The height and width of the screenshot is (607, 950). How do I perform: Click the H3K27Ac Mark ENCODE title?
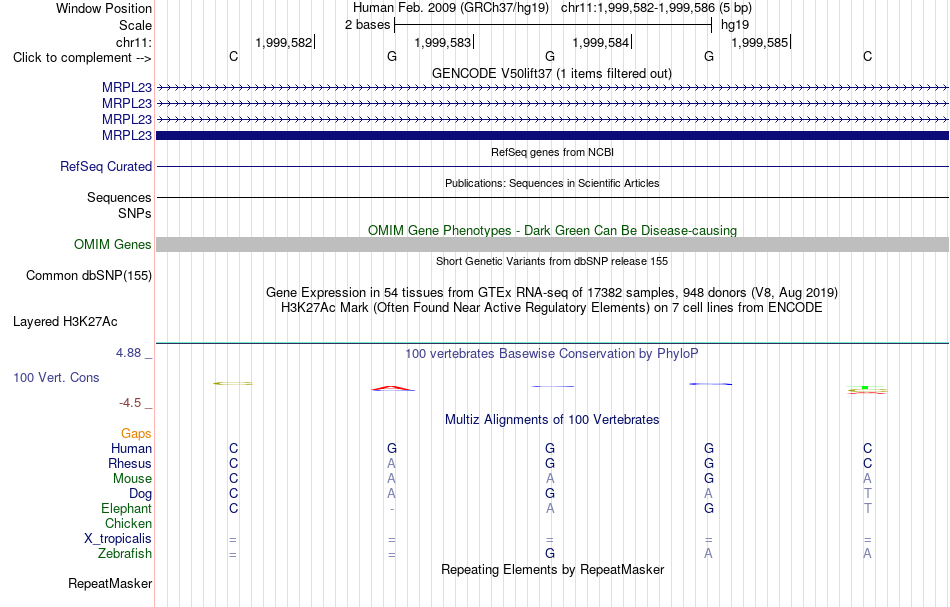click(x=552, y=308)
